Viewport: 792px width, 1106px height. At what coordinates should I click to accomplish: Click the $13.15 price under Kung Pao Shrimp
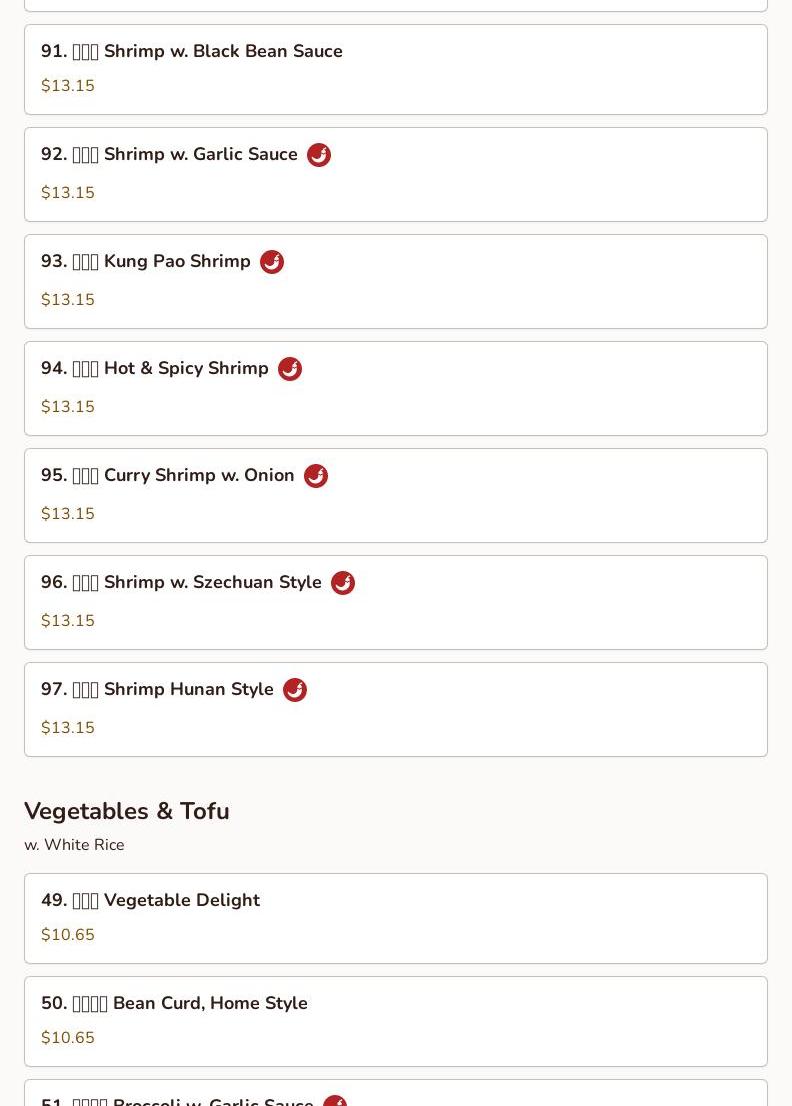pos(68,300)
